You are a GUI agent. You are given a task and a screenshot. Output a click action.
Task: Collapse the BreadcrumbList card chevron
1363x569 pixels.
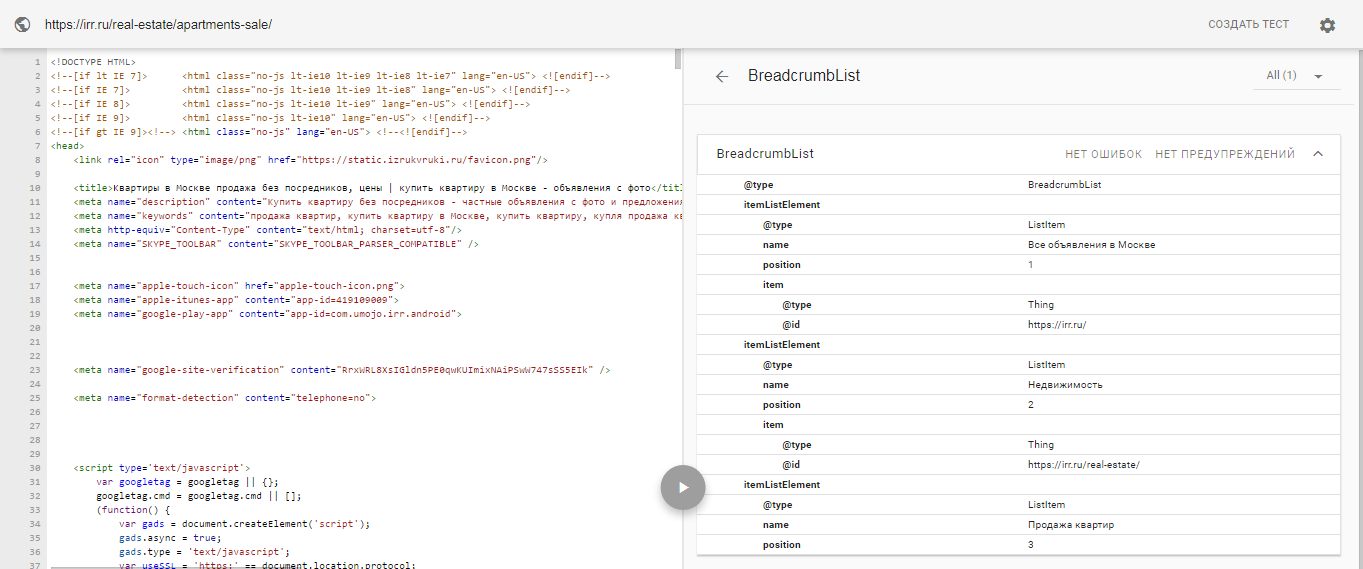[x=1318, y=154]
